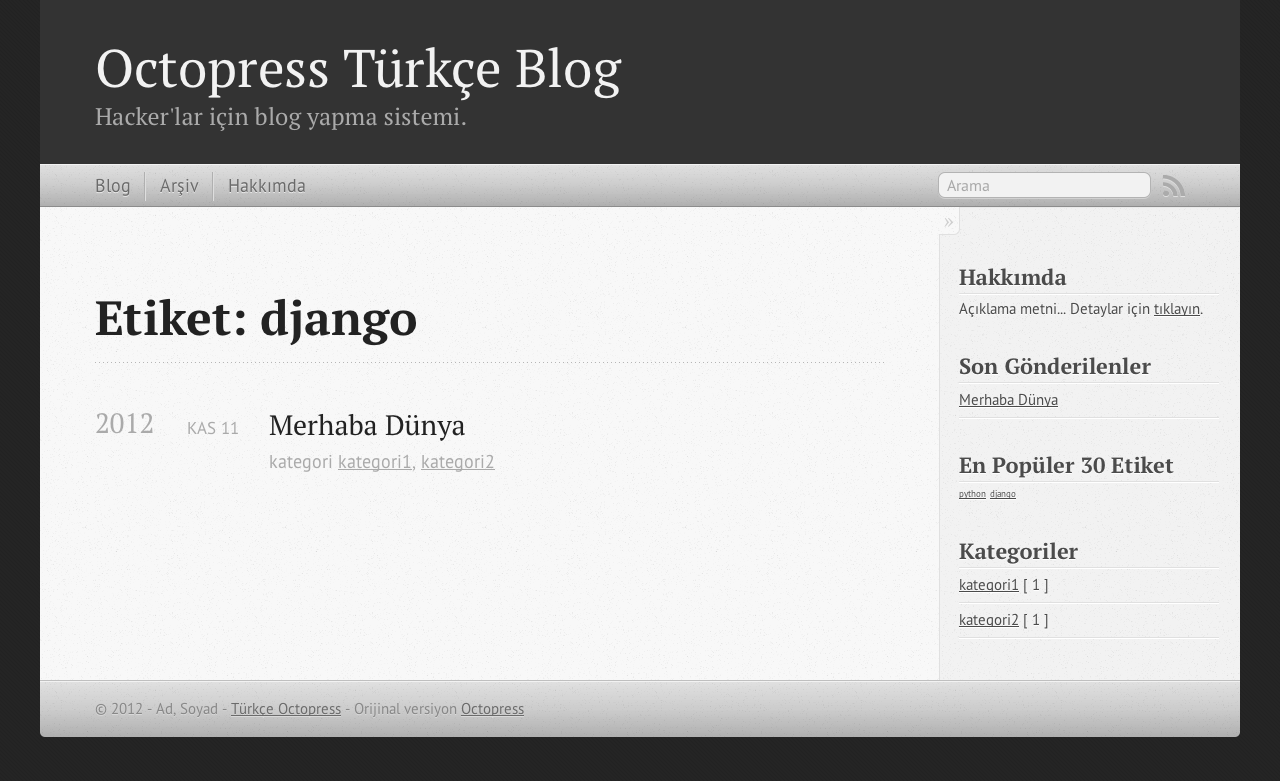Image resolution: width=1280 pixels, height=781 pixels.
Task: Click the blog subtitle text
Action: (281, 117)
